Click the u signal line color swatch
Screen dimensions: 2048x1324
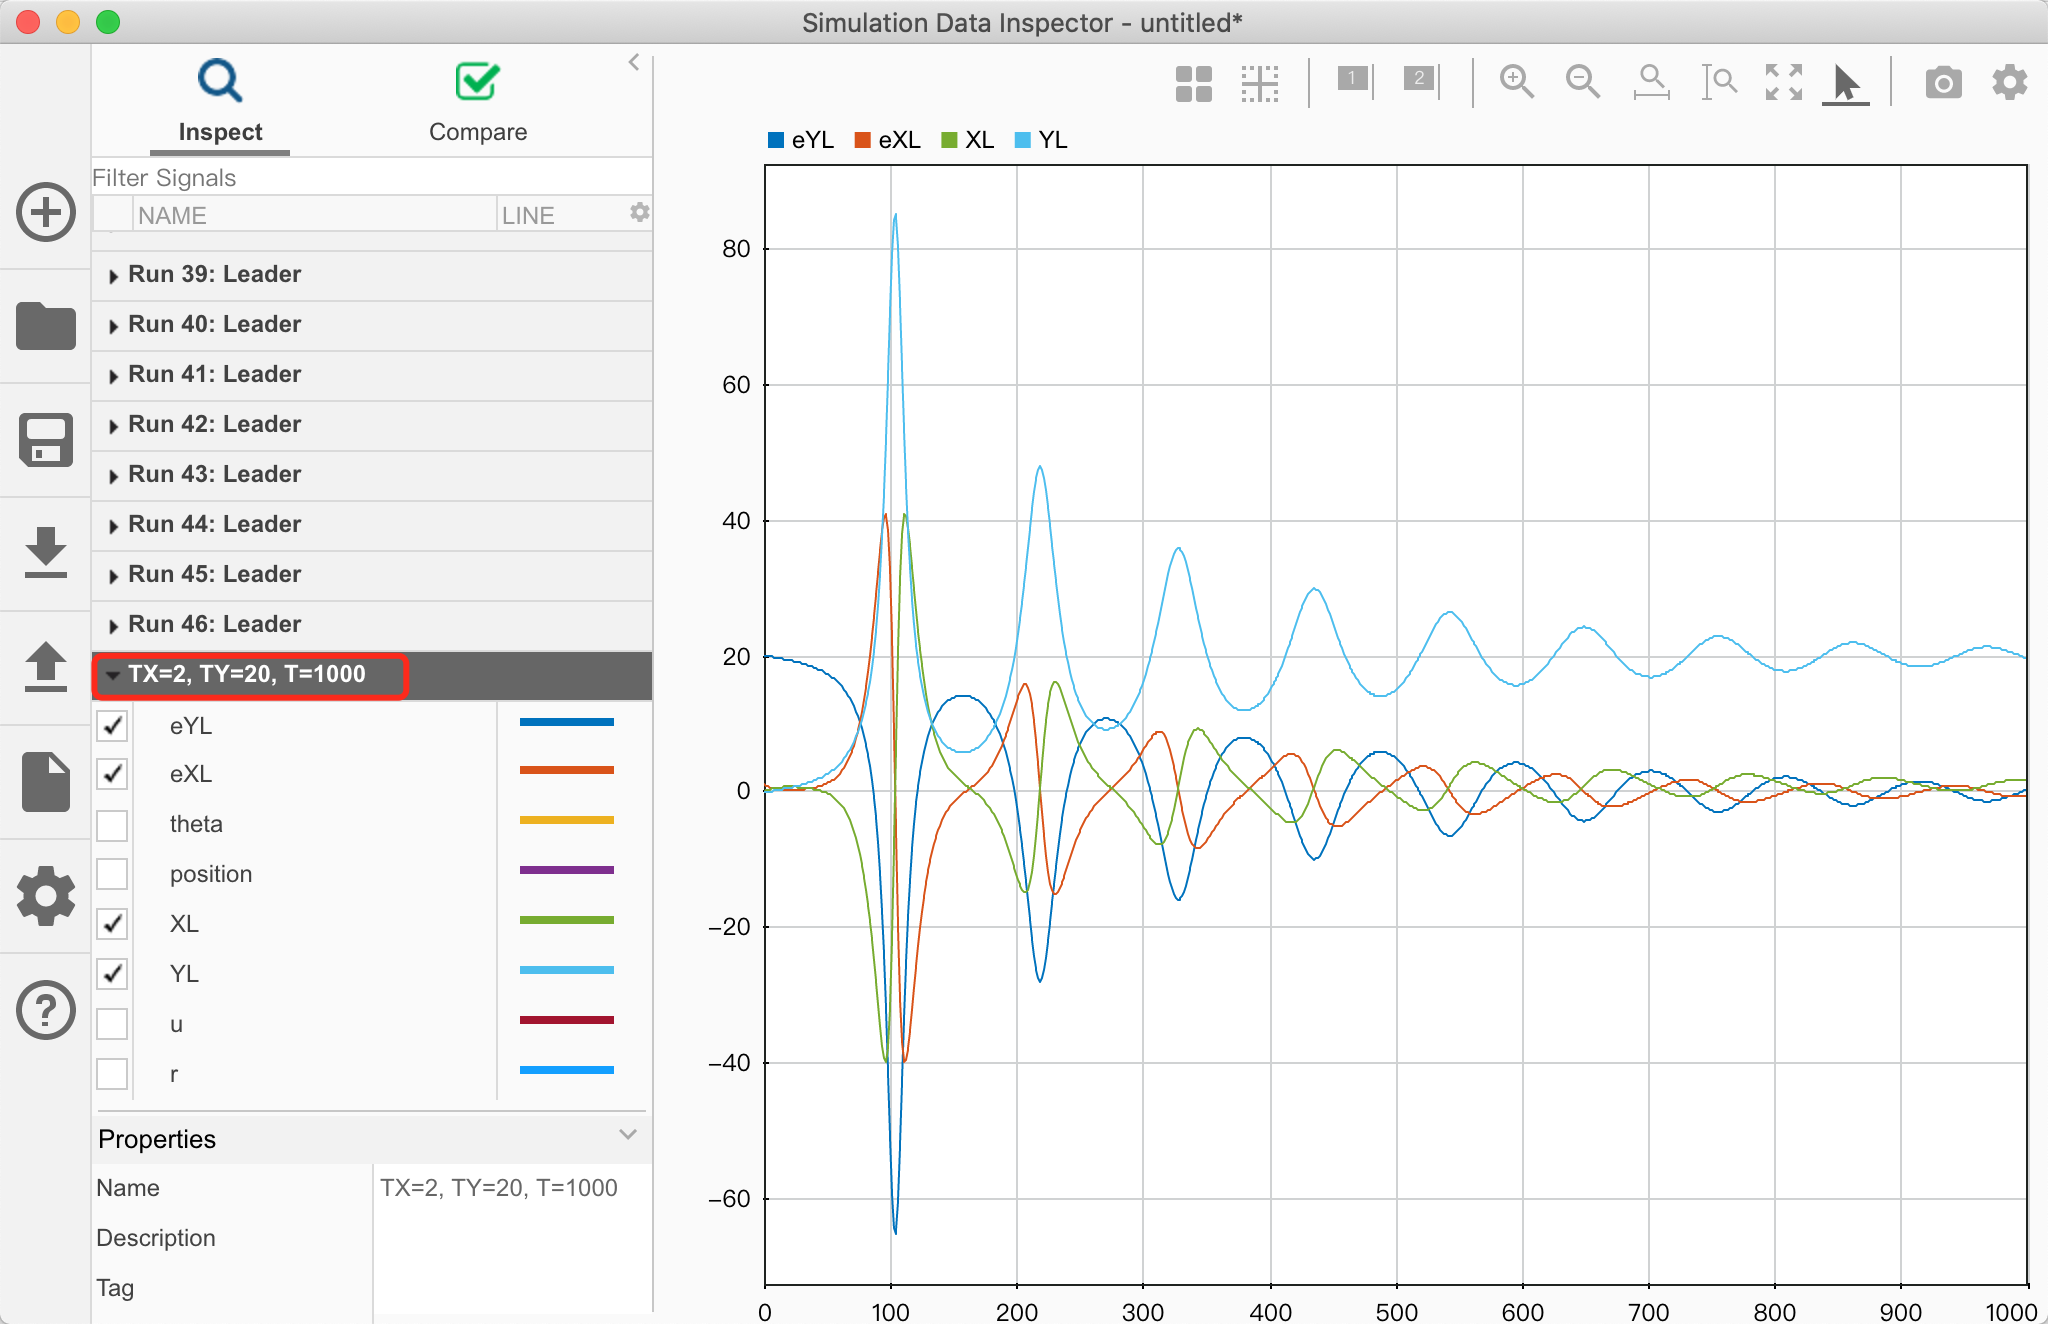566,1020
